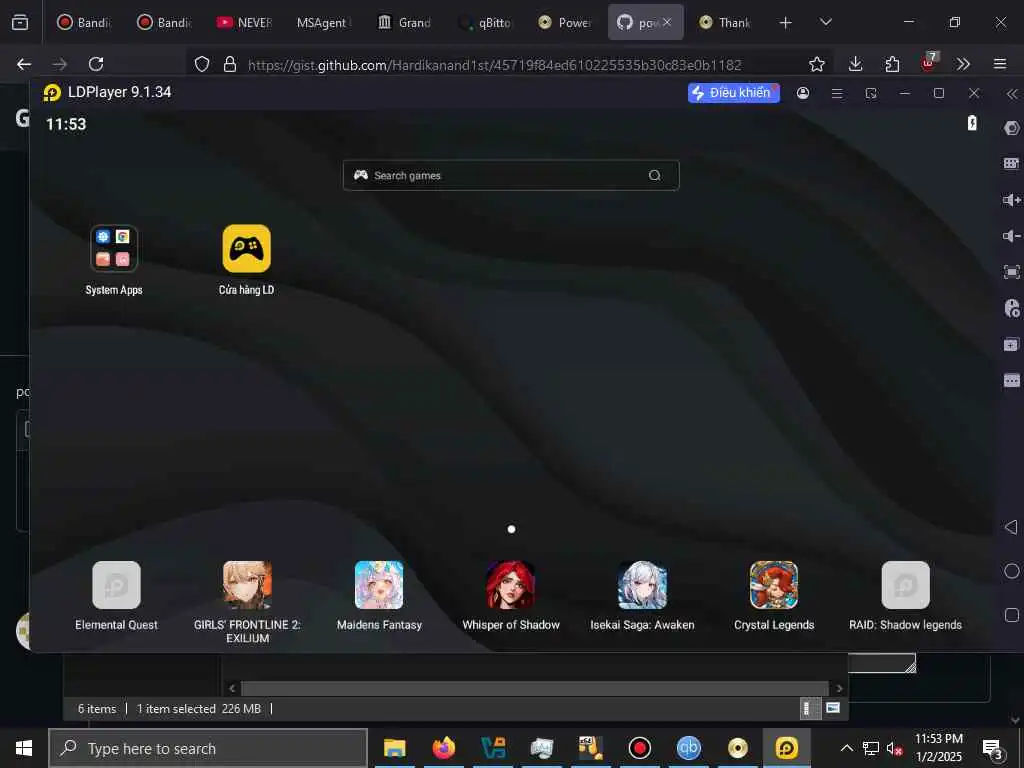Expand the list all tabs dropdown
This screenshot has width=1024, height=768.
pyautogui.click(x=826, y=22)
